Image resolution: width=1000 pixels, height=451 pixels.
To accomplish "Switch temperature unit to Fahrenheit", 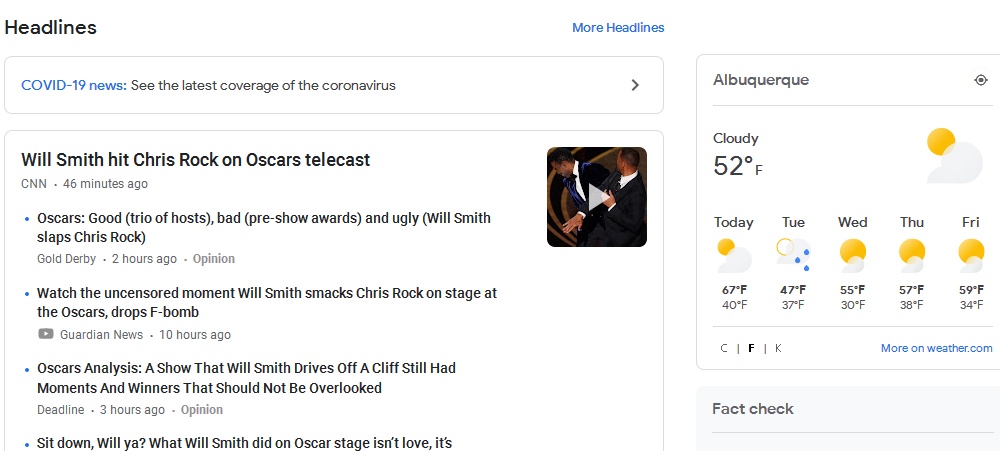I will [751, 348].
